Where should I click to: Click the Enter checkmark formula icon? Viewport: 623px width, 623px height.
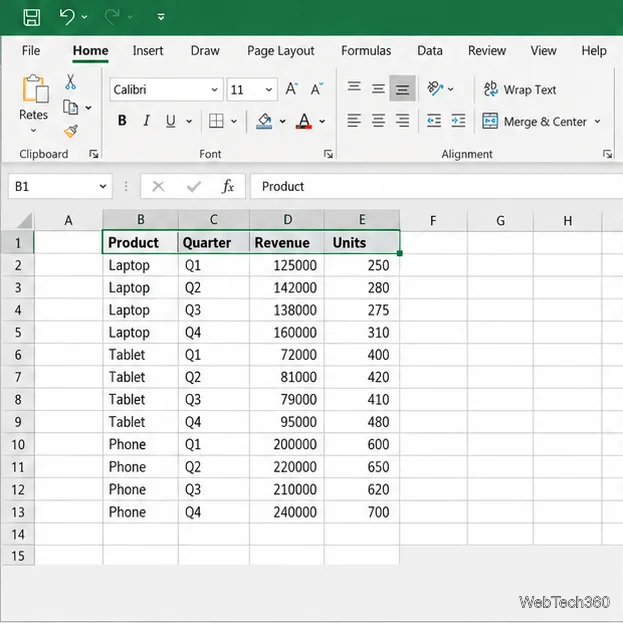coord(193,186)
